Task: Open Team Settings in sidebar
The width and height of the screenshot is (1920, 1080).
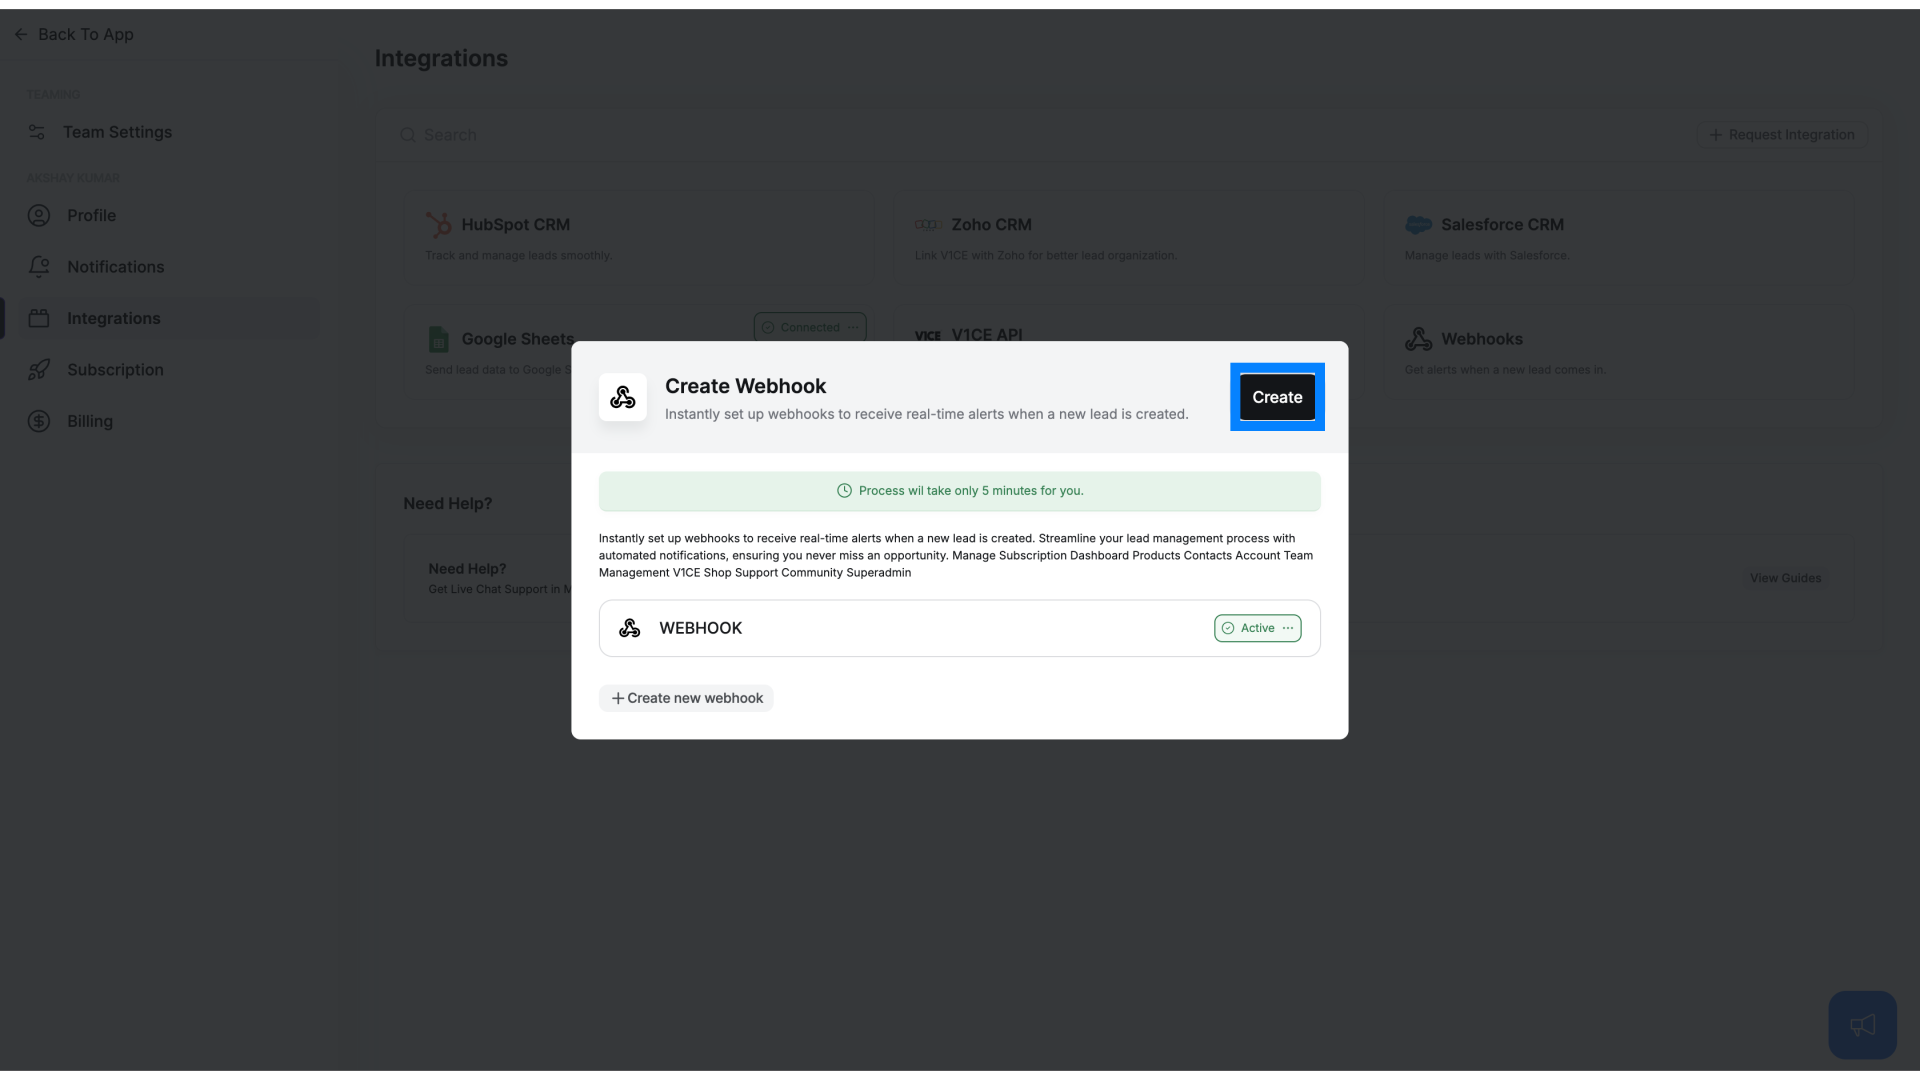Action: pyautogui.click(x=117, y=132)
